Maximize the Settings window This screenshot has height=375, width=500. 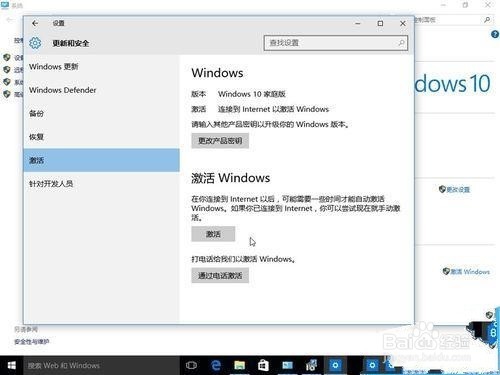[380, 23]
